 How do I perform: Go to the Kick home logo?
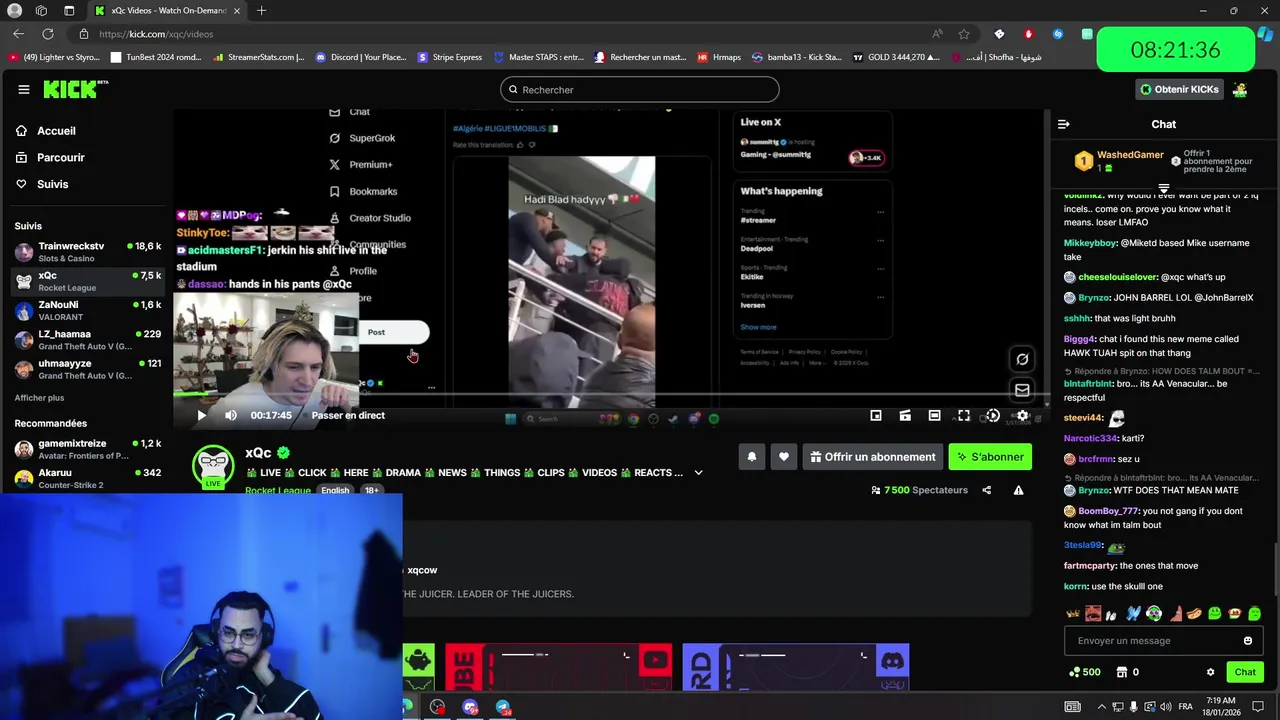click(75, 89)
